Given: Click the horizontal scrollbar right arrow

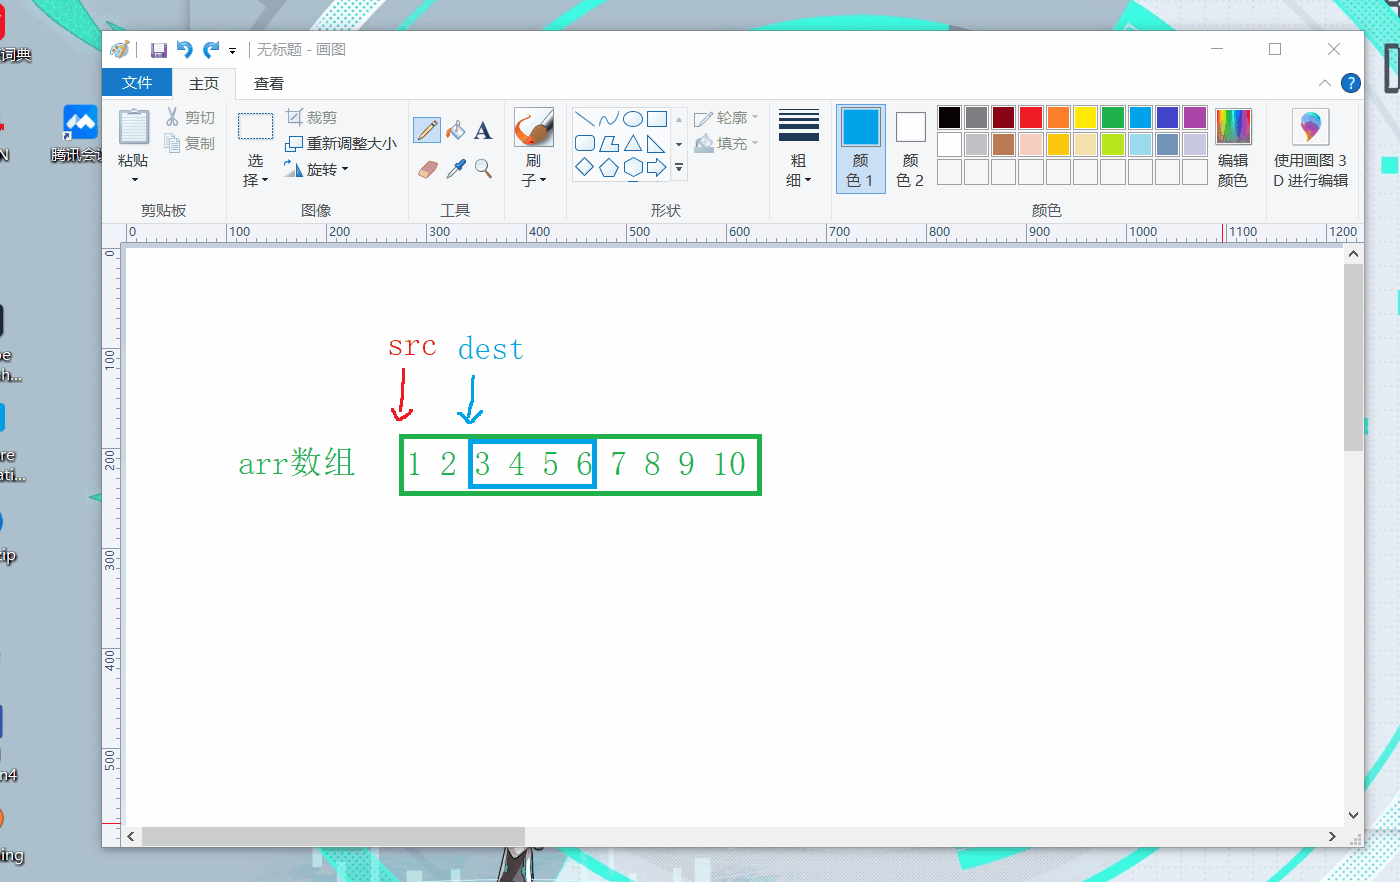Looking at the screenshot, I should 1332,836.
